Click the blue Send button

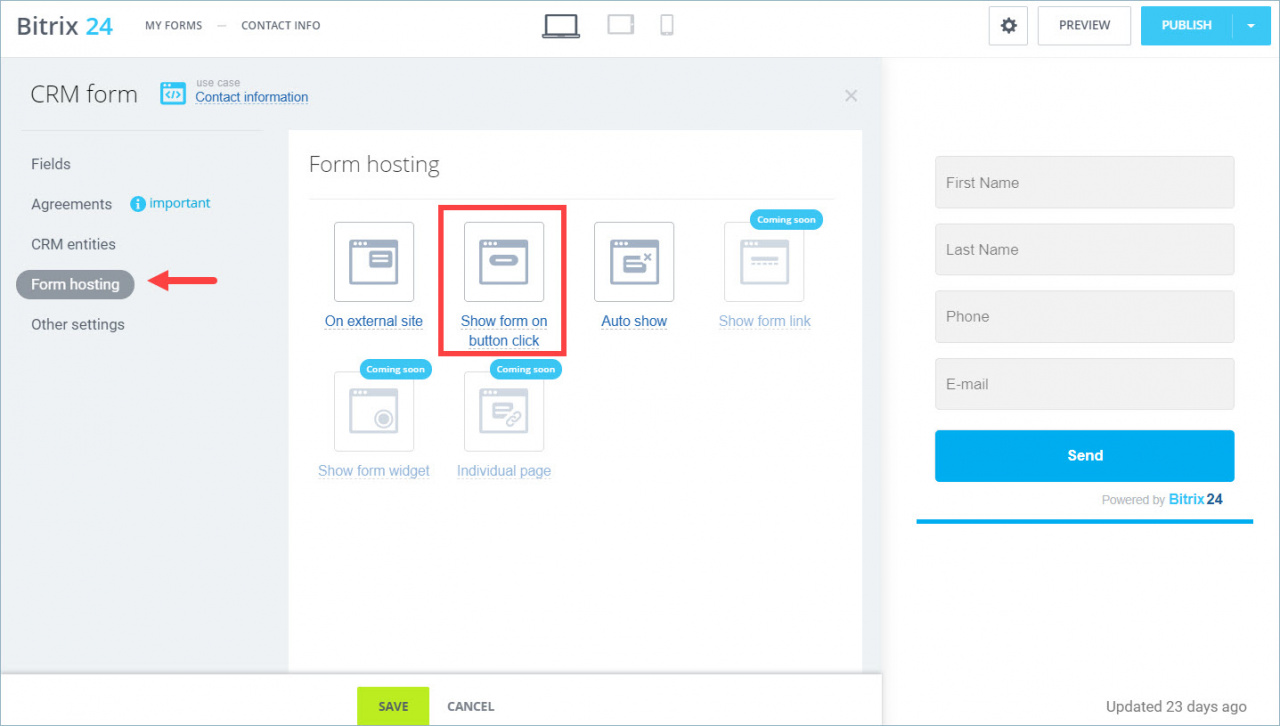tap(1085, 456)
